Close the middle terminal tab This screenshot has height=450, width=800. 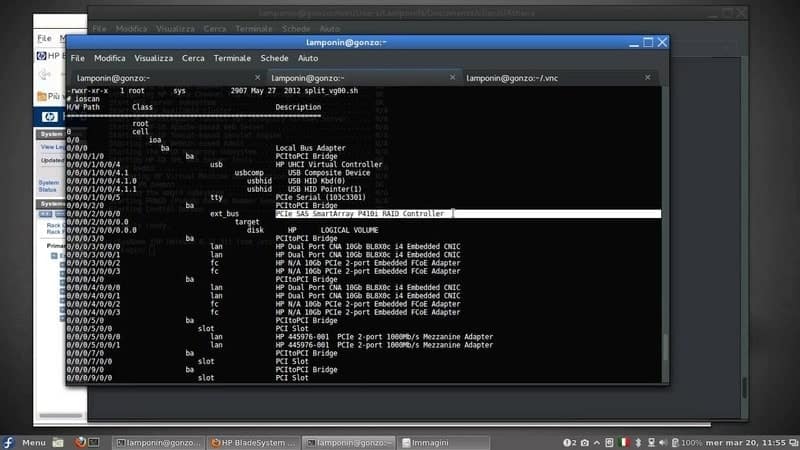pos(452,77)
